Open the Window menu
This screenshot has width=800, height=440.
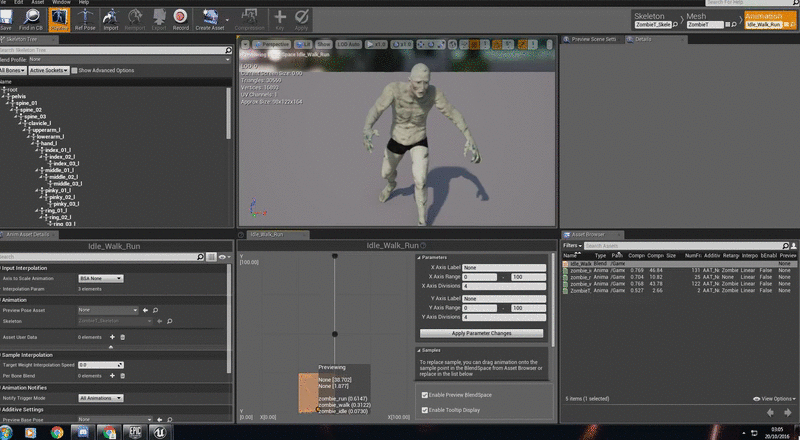(61, 3)
